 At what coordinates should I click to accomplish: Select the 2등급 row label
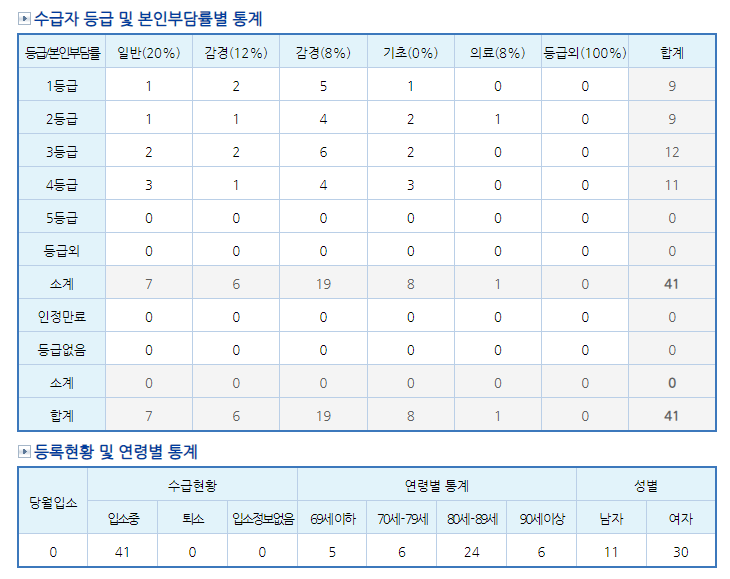pyautogui.click(x=62, y=119)
